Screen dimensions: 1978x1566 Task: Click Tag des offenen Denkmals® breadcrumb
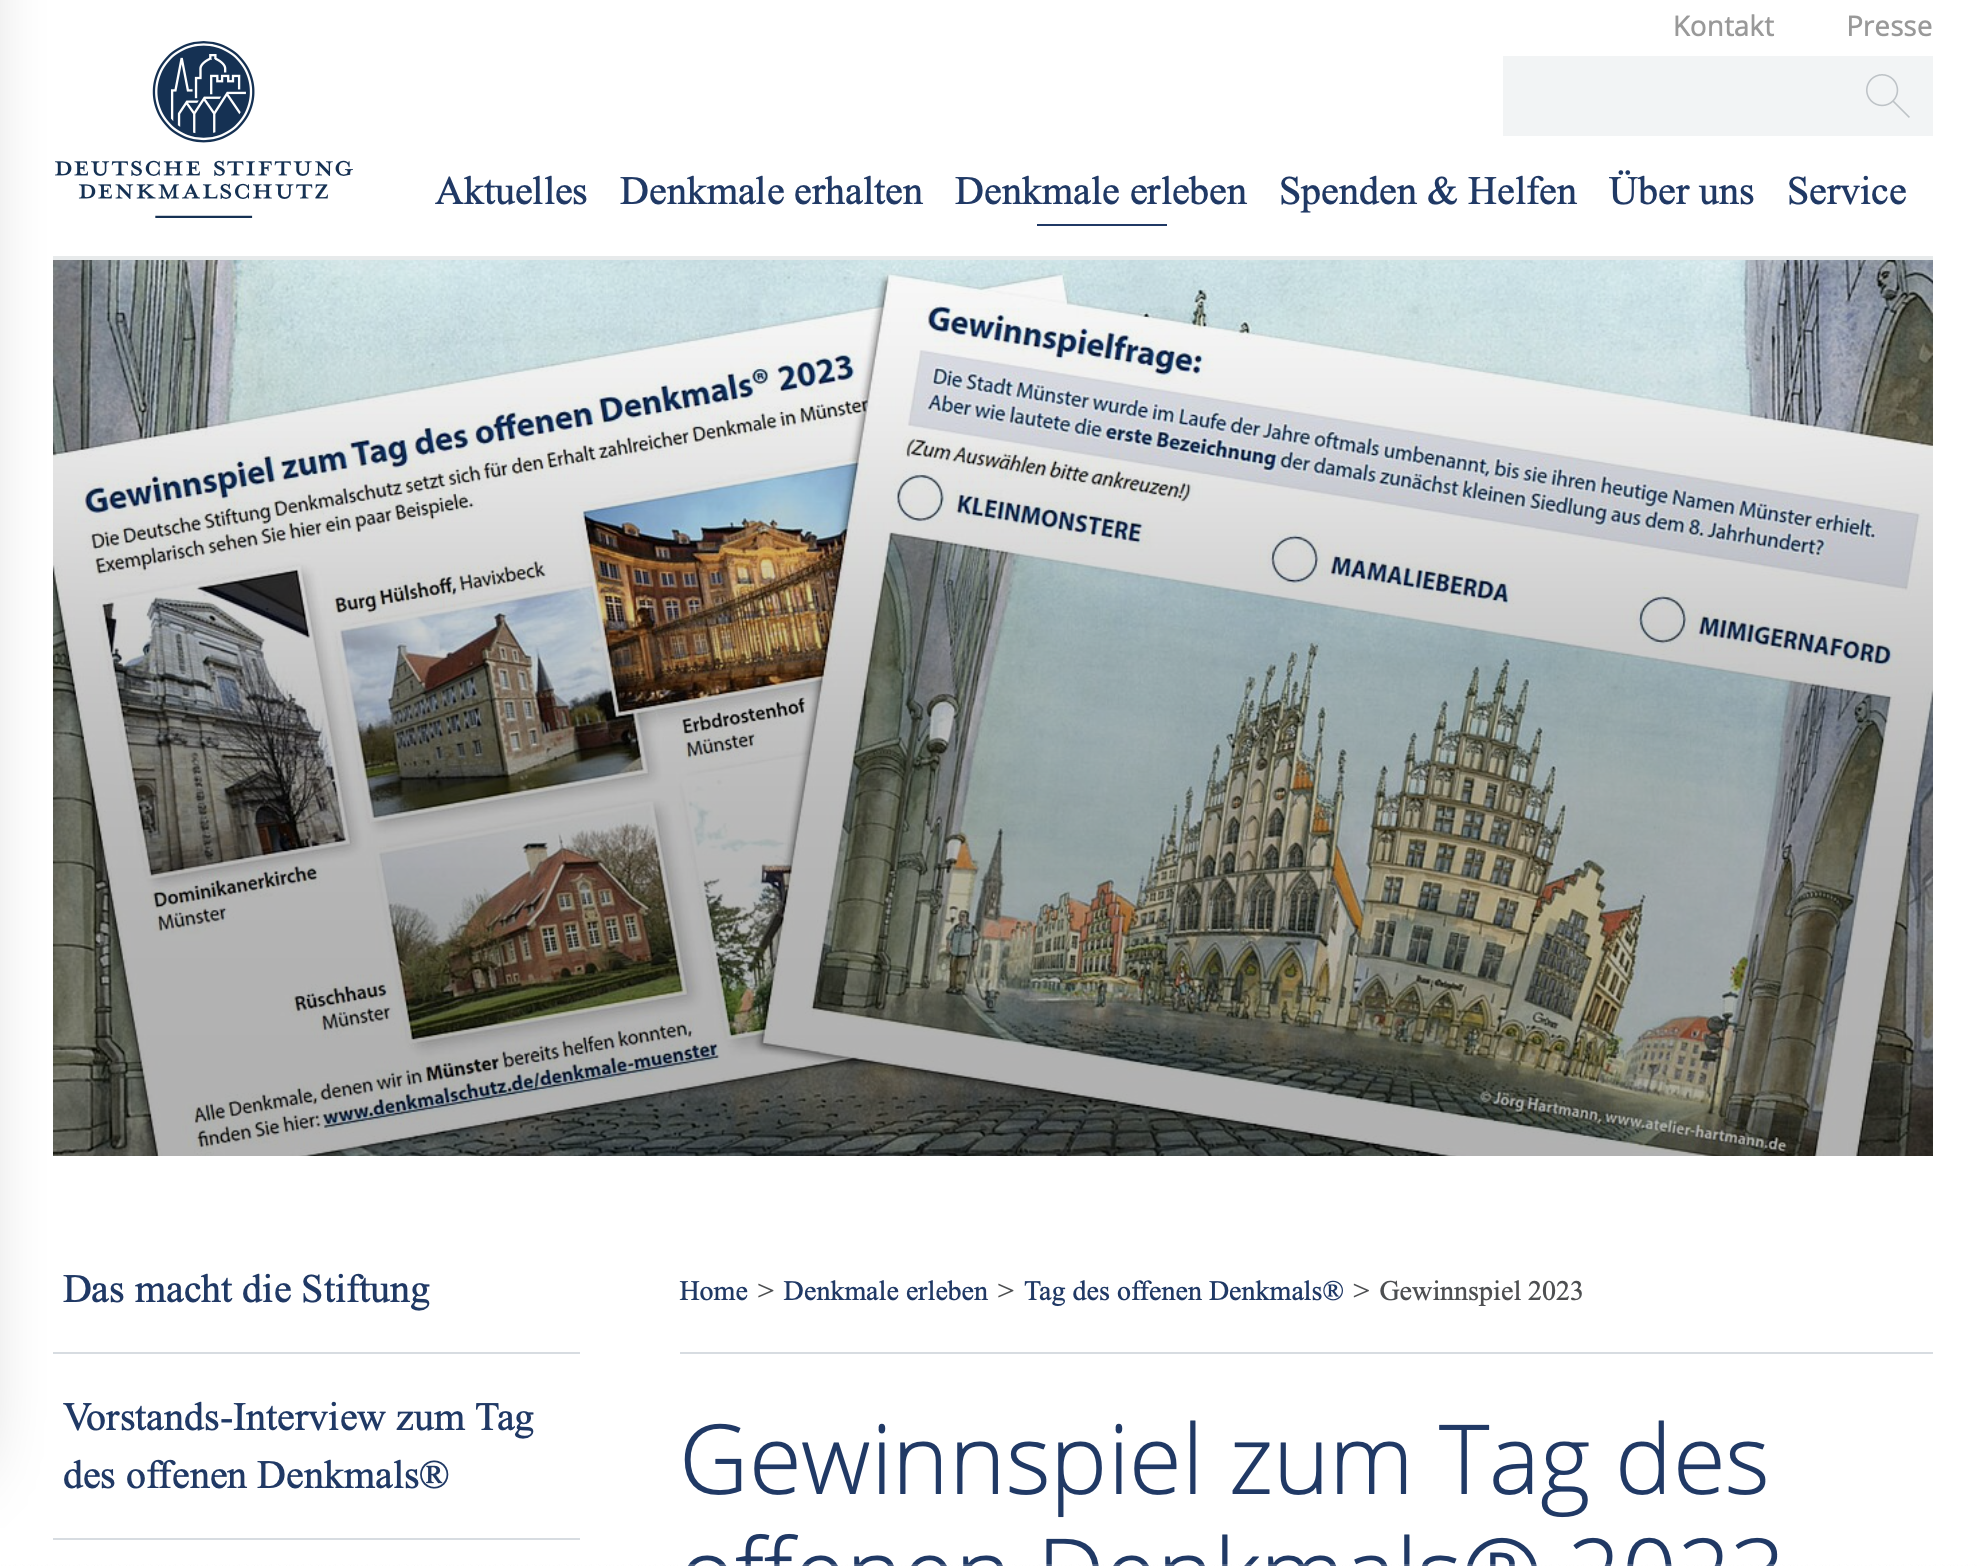1183,1291
